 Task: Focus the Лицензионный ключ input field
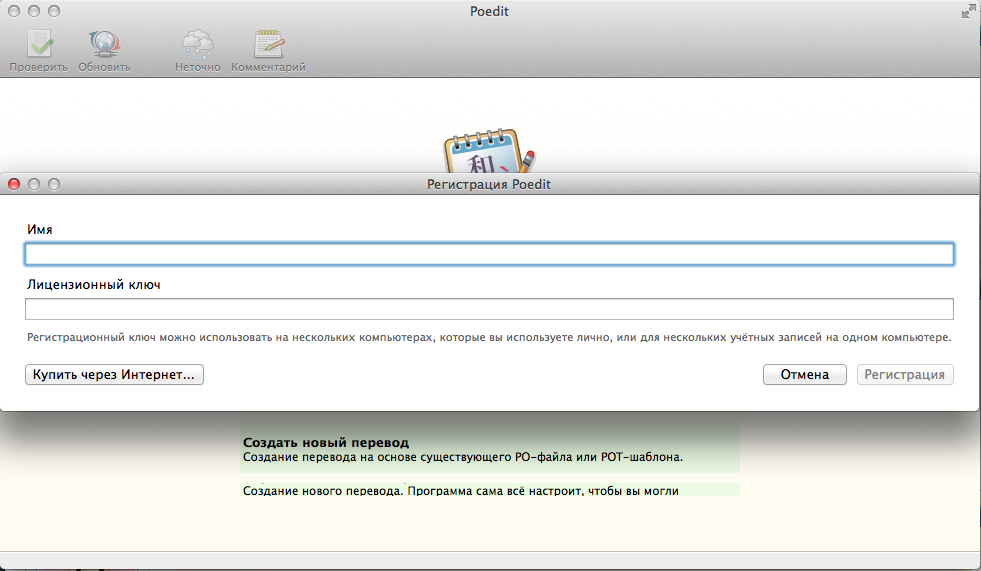pos(489,309)
